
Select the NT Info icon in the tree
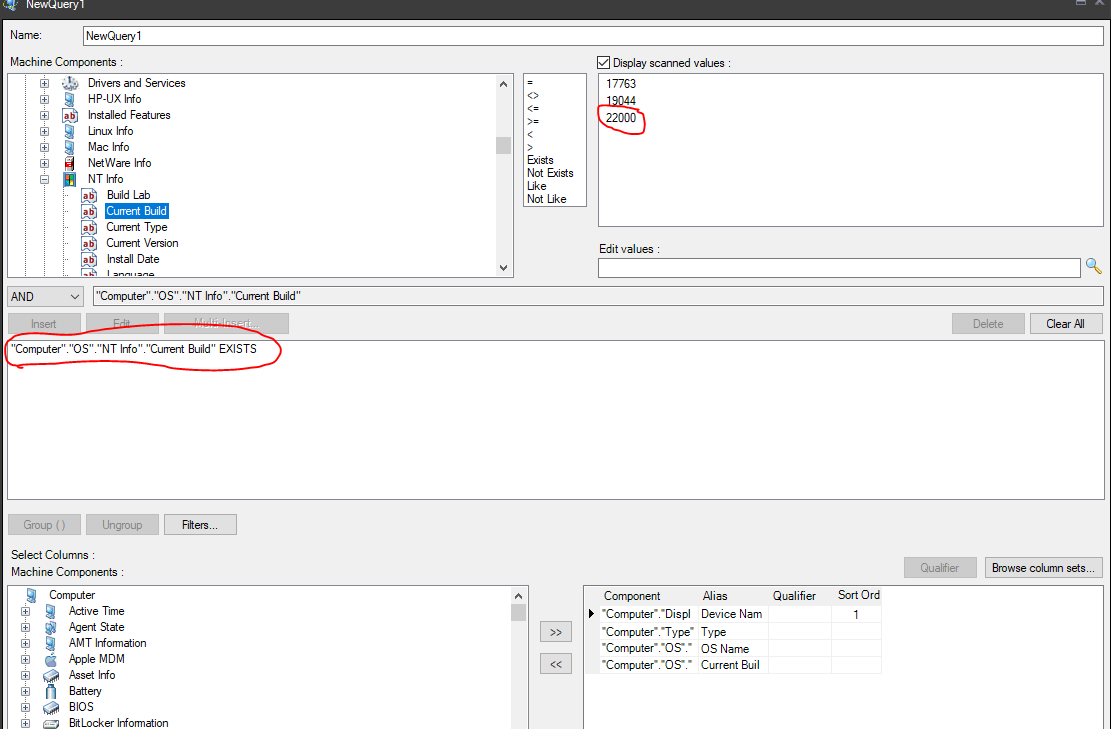[x=69, y=178]
